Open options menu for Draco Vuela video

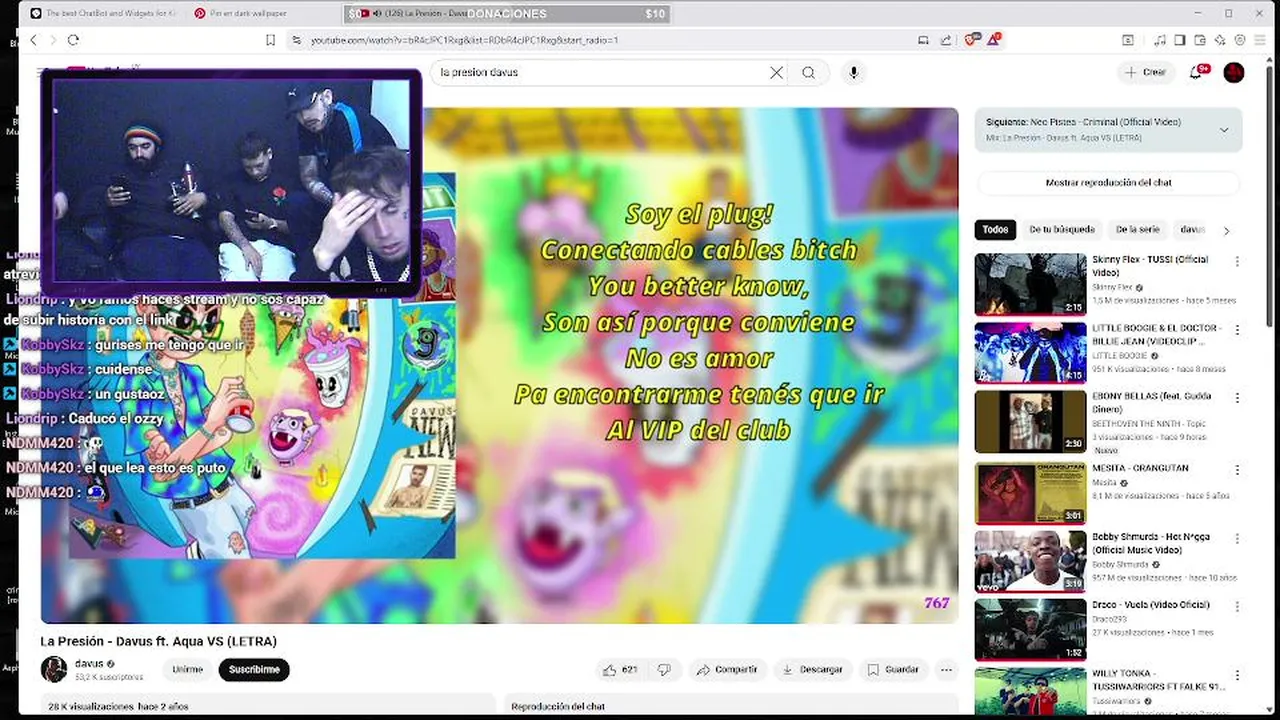tap(1237, 606)
